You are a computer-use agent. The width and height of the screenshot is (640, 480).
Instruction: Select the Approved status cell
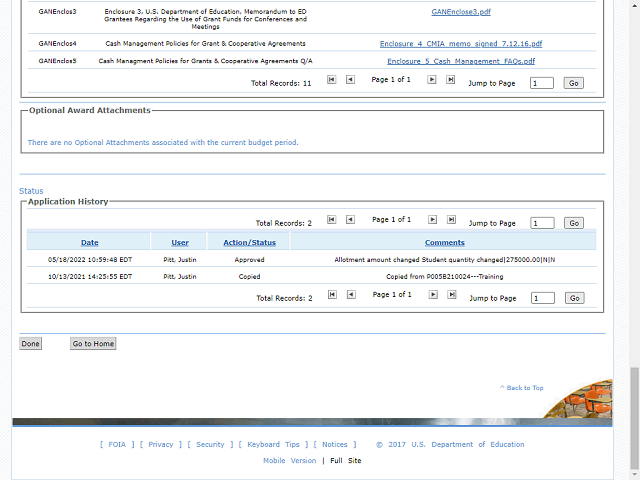tap(249, 260)
